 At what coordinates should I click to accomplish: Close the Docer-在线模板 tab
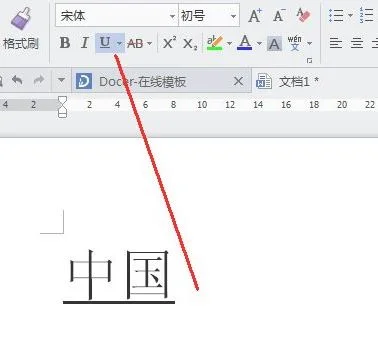(x=238, y=81)
